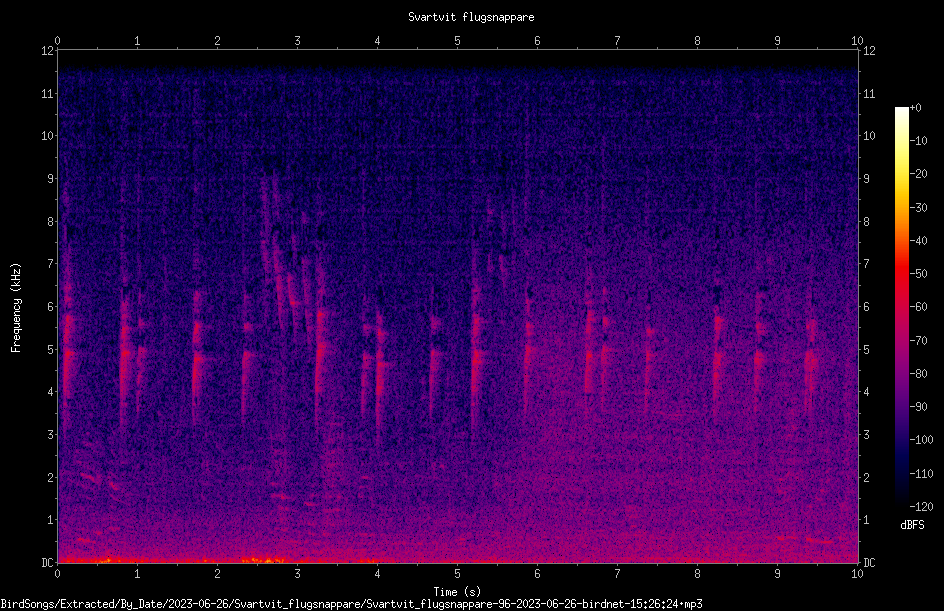Click the "0" tick on the top time axis
Image resolution: width=944 pixels, height=611 pixels.
pos(57,40)
